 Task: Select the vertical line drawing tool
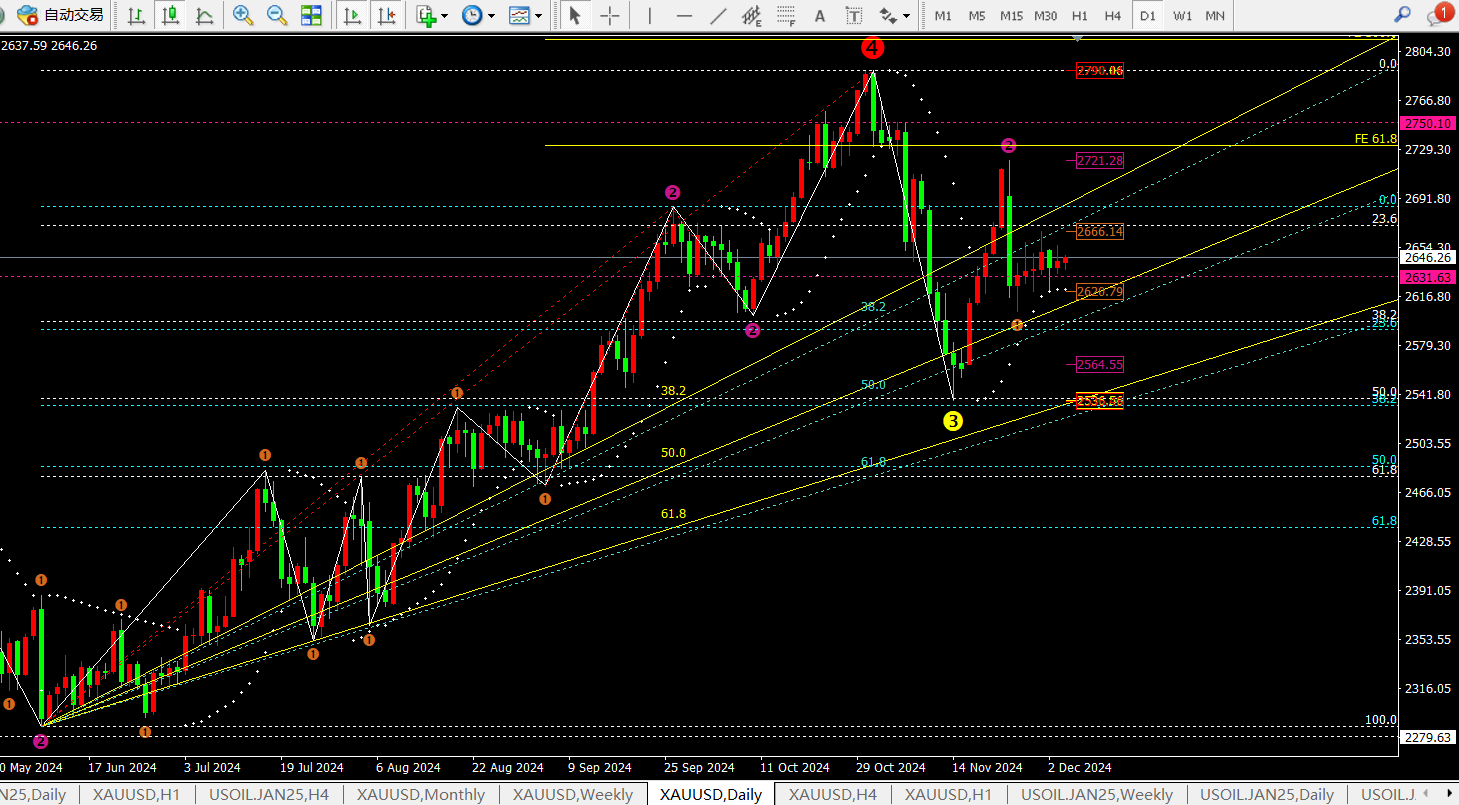(650, 15)
